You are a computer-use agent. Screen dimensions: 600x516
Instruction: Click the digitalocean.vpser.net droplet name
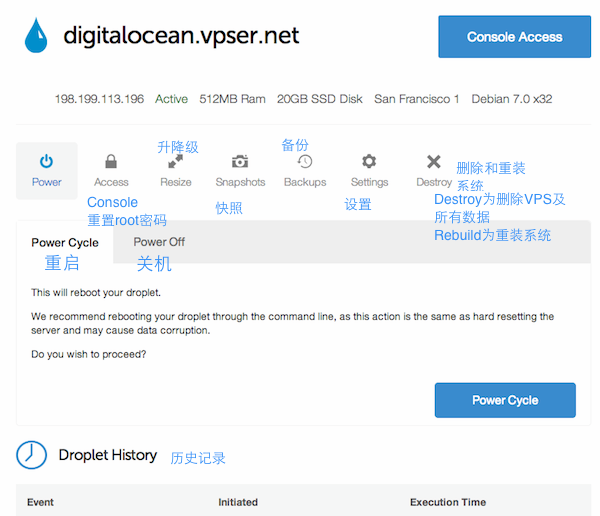(x=181, y=36)
